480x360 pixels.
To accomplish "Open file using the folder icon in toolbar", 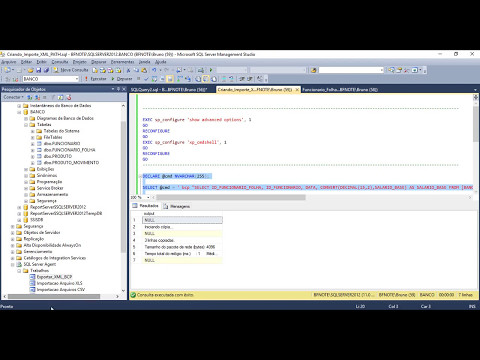I will click(31, 70).
